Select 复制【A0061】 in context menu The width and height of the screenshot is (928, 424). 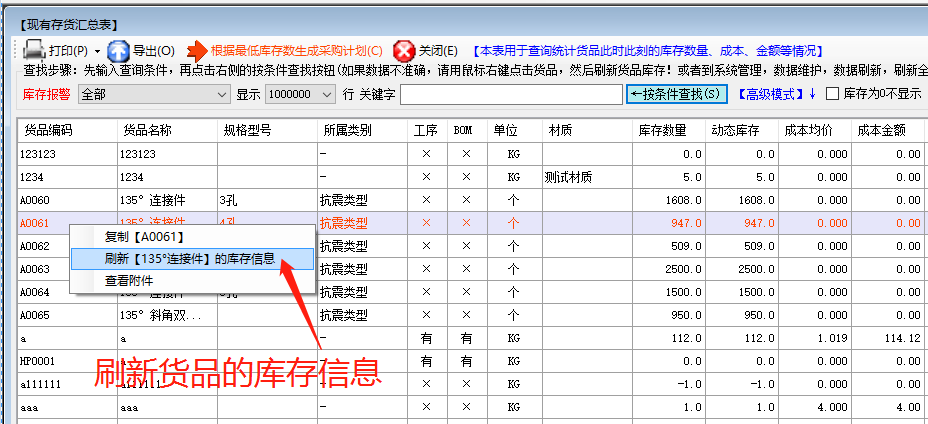pyautogui.click(x=192, y=237)
